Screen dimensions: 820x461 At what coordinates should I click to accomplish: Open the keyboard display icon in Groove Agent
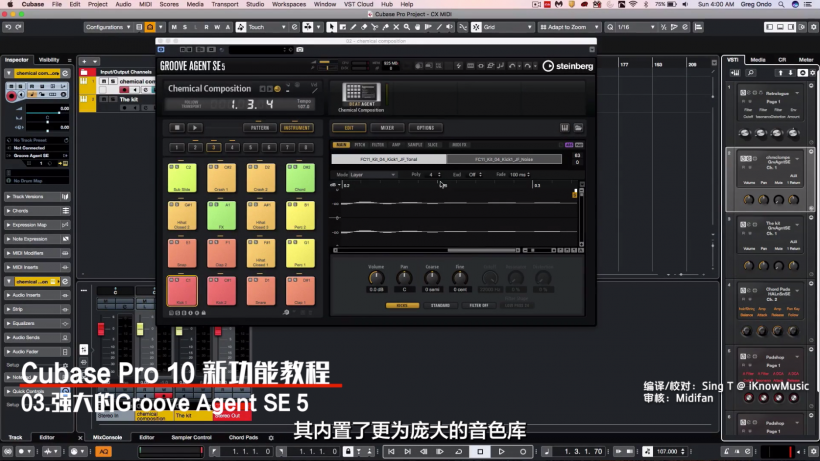tap(565, 128)
